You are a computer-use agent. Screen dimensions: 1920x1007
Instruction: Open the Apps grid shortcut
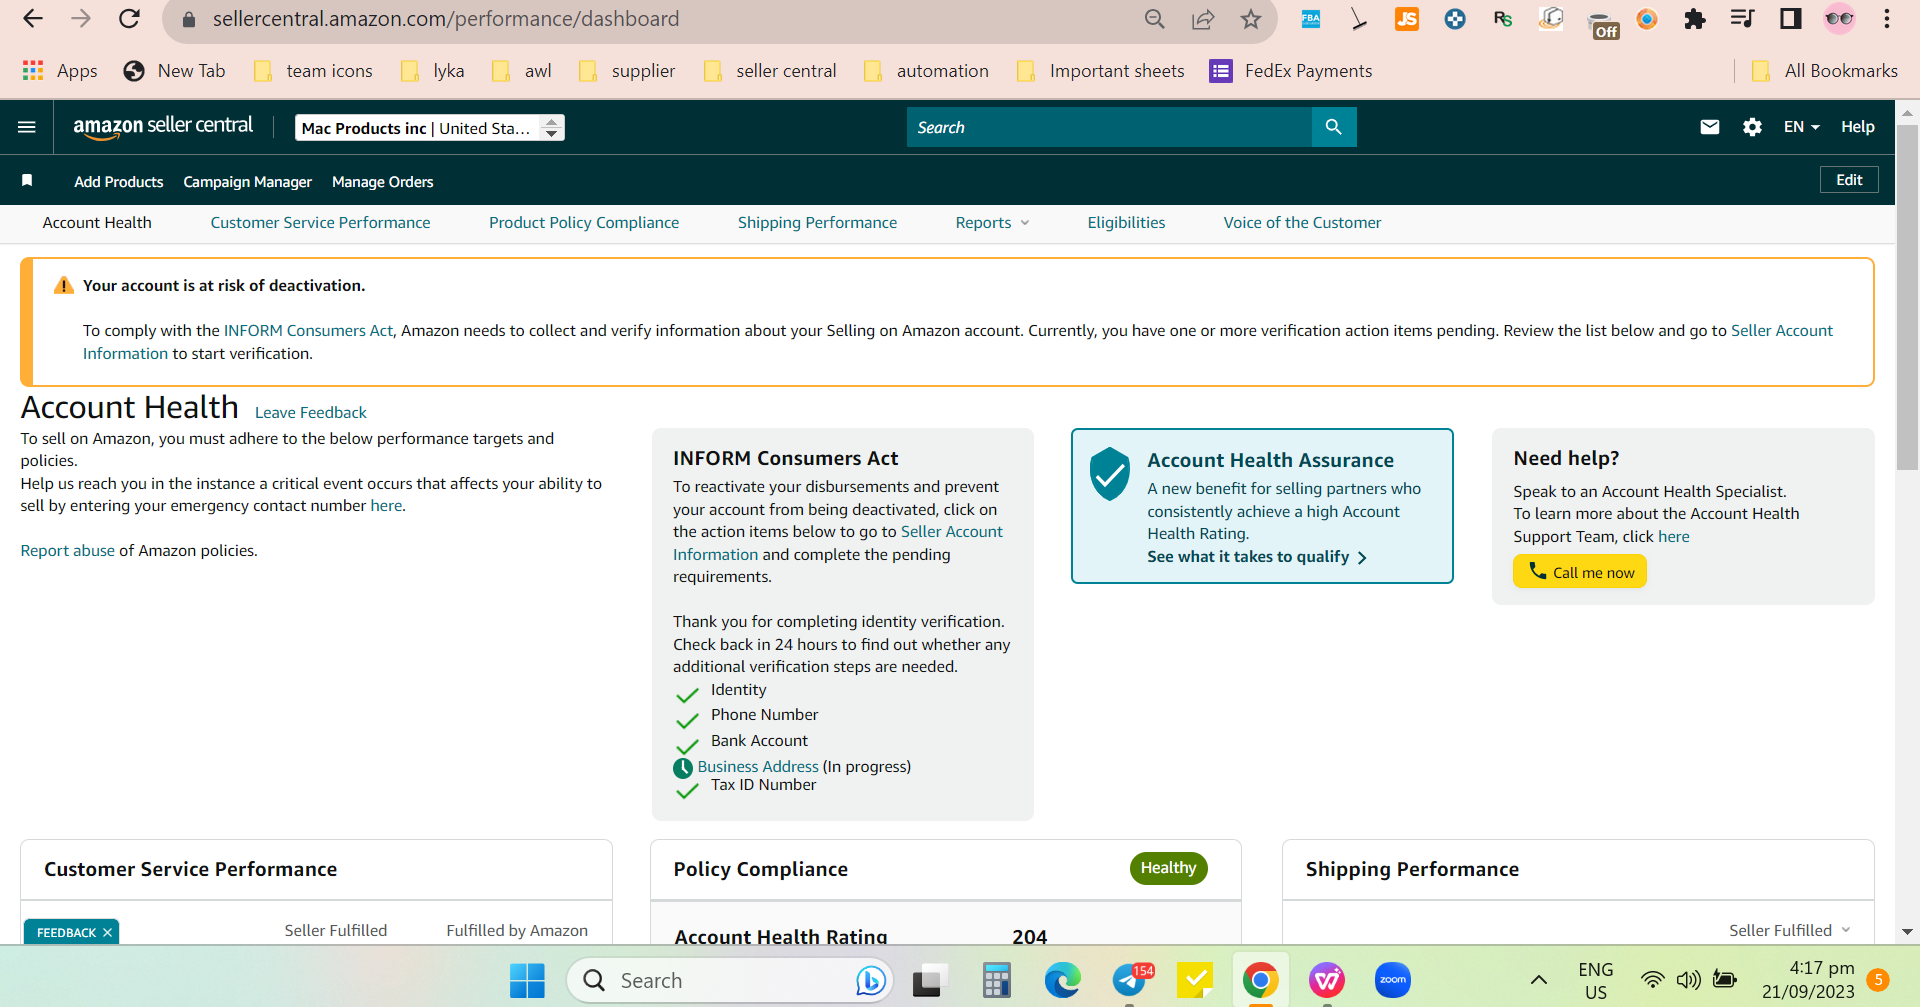tap(60, 71)
